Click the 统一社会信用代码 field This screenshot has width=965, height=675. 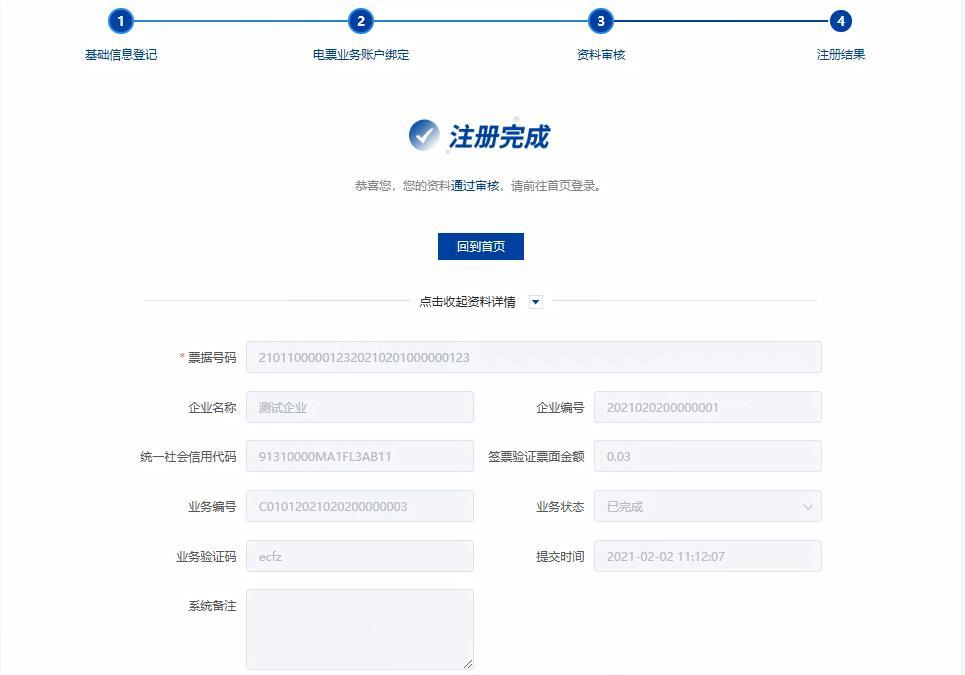[360, 456]
